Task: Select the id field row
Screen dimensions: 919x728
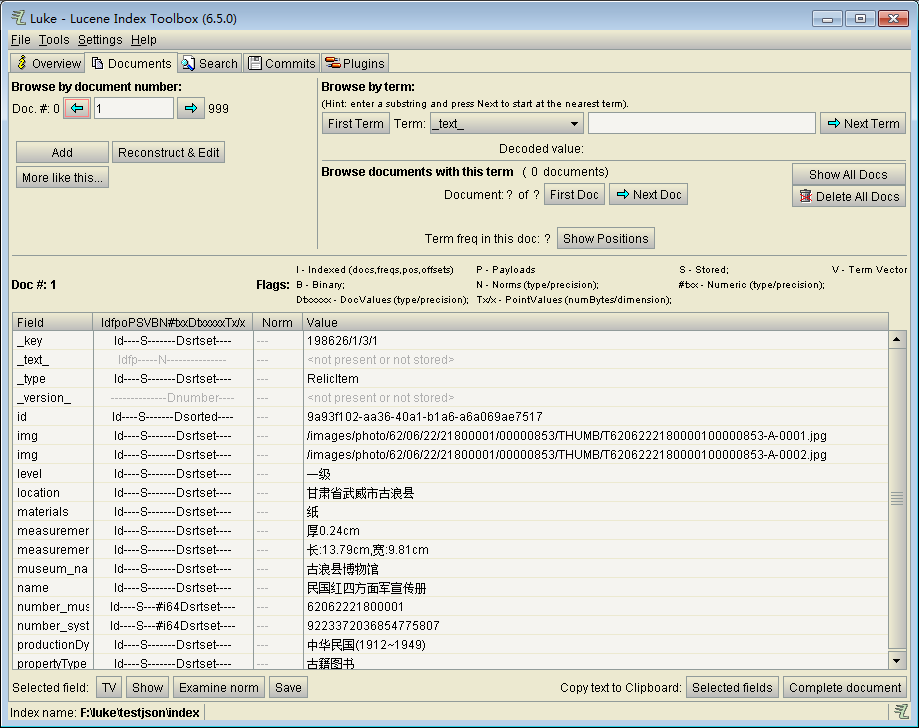Action: pos(450,417)
